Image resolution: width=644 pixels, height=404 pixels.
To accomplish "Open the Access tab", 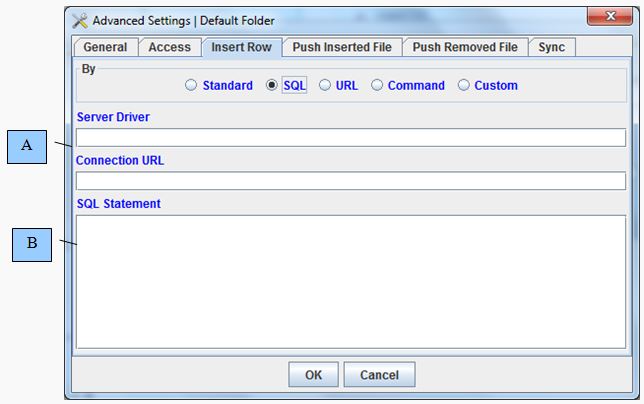I will 169,47.
